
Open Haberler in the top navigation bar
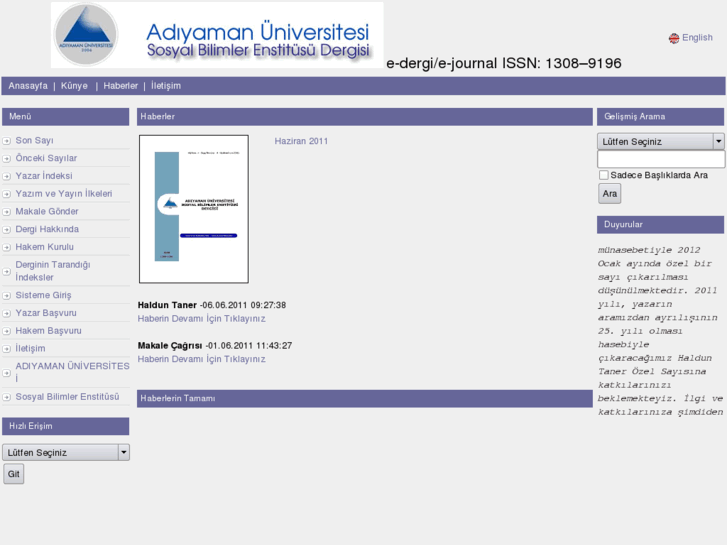coord(121,86)
